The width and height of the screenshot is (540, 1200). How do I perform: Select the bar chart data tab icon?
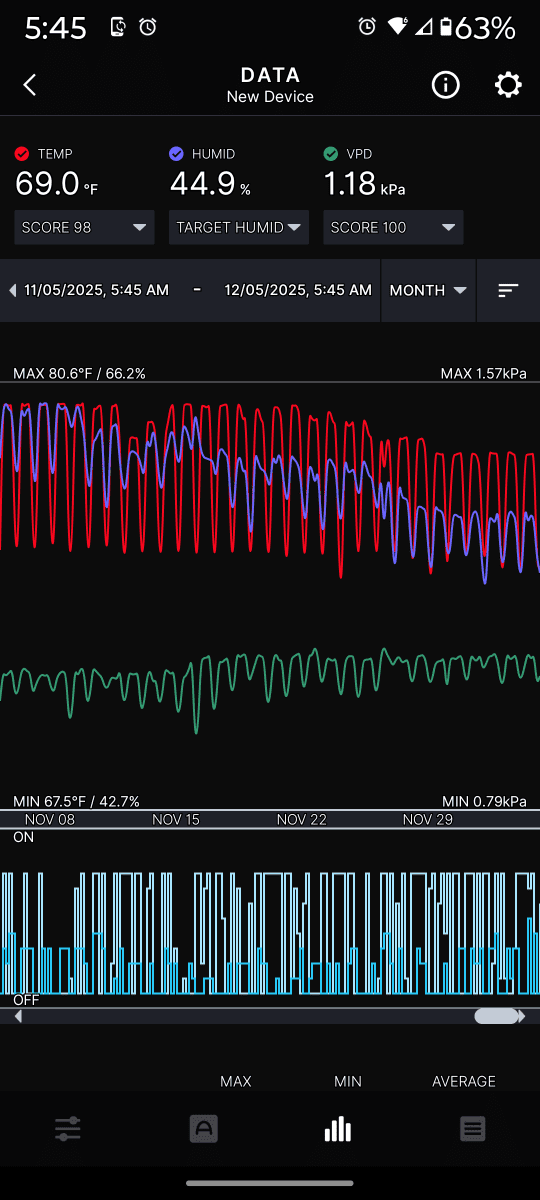tap(338, 1129)
